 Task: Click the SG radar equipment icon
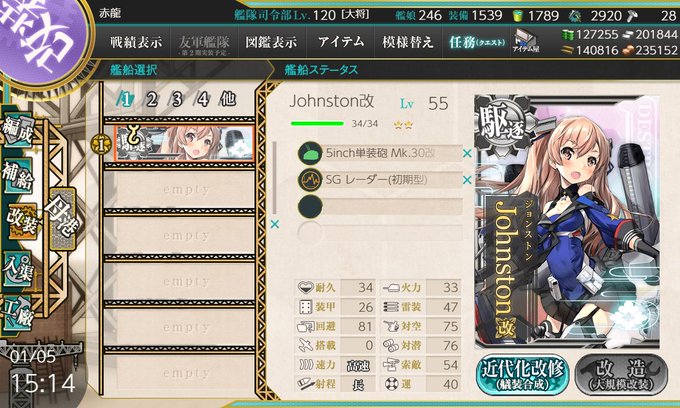tap(310, 180)
